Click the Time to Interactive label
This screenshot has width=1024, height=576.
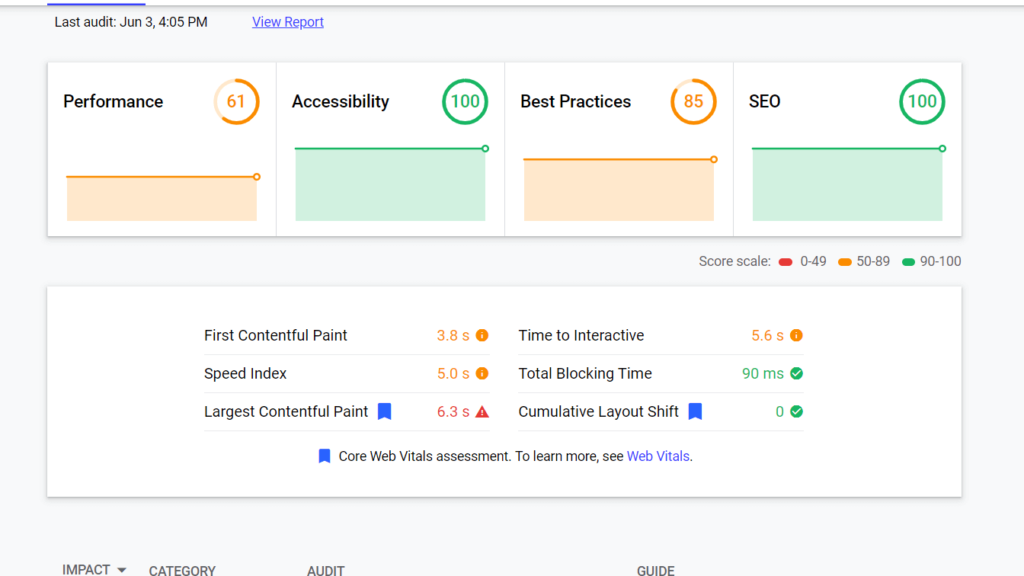[581, 335]
